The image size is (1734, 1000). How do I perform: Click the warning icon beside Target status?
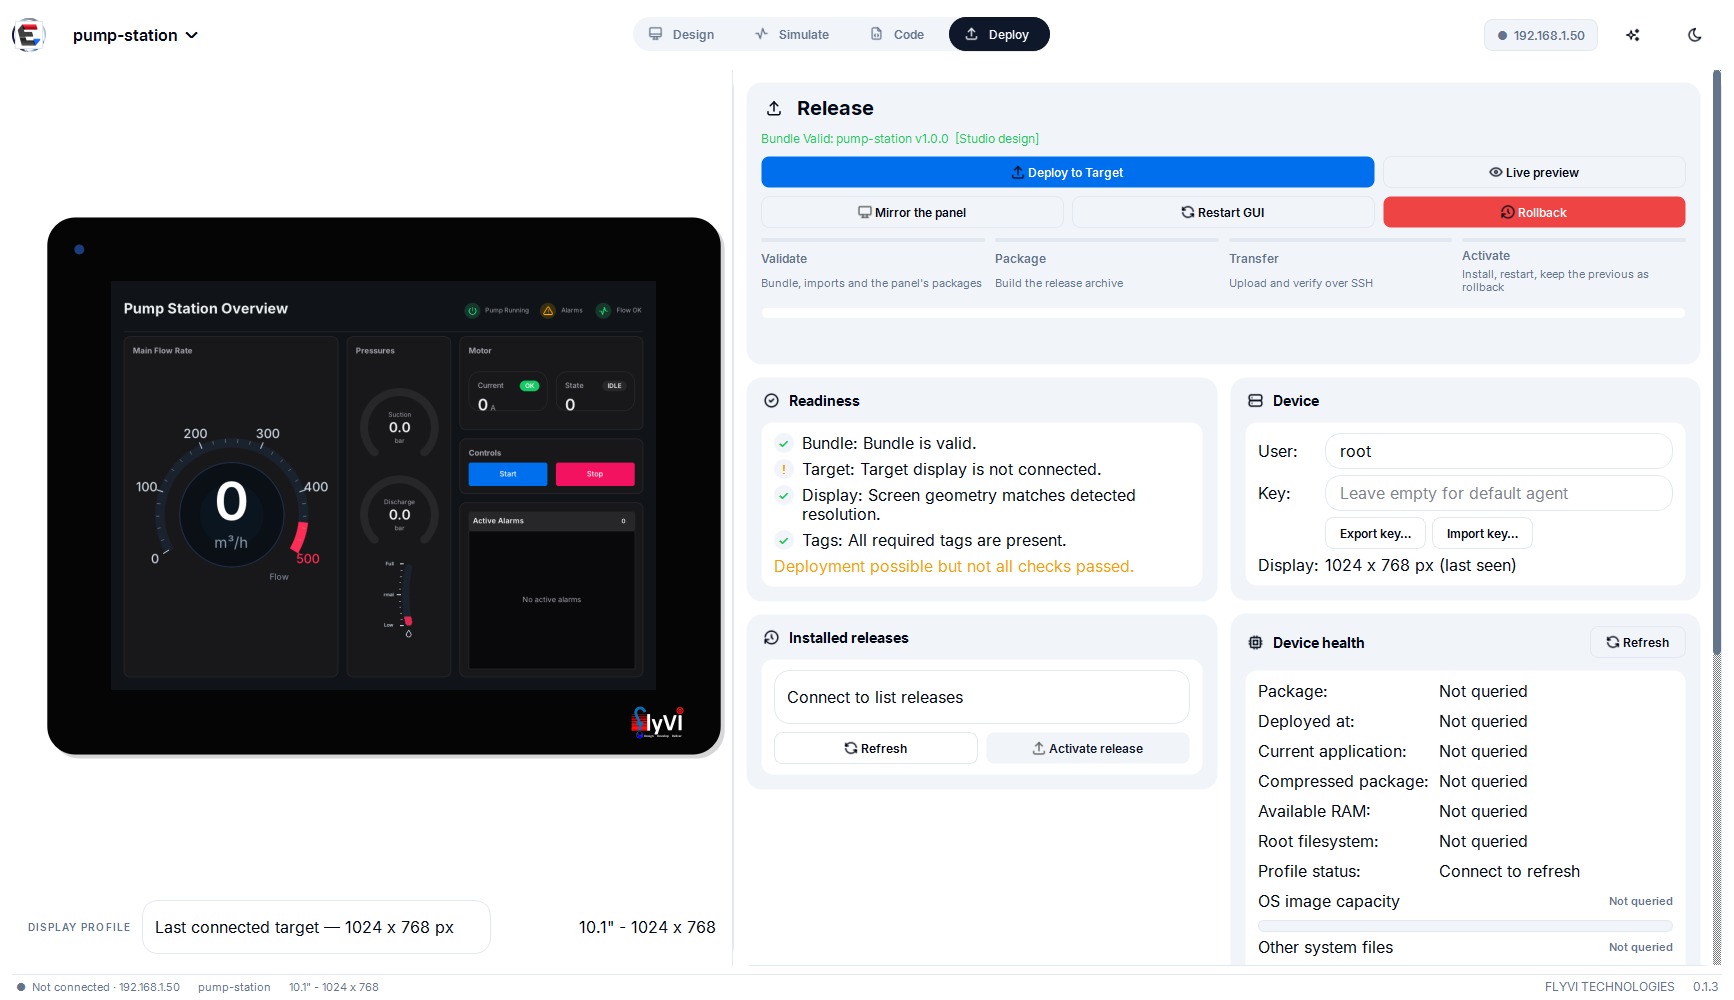[x=784, y=469]
